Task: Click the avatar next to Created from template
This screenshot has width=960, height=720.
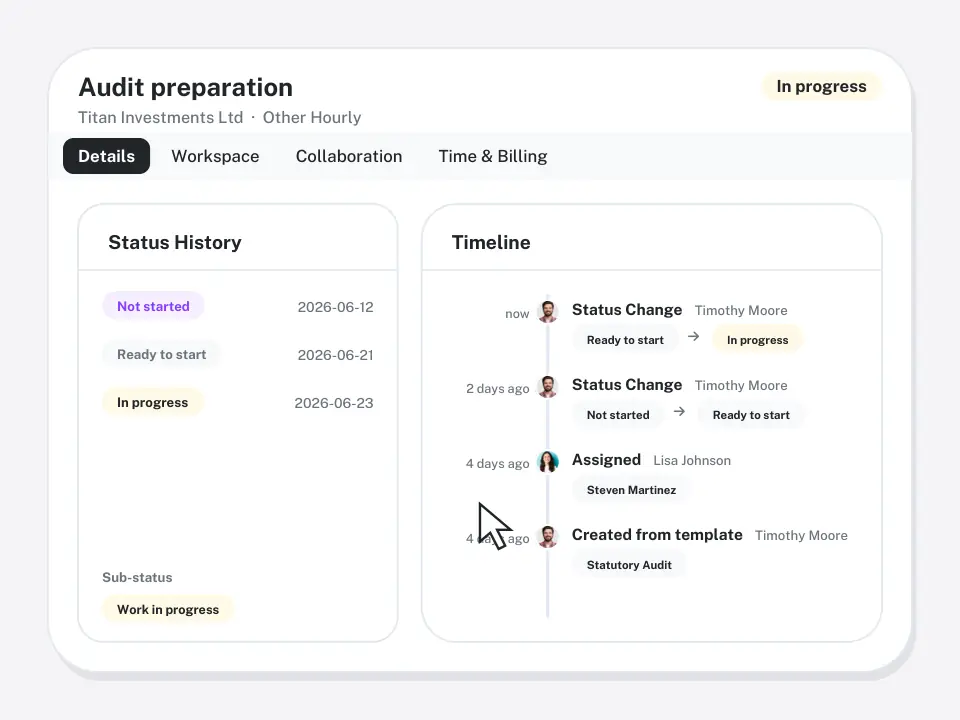Action: pyautogui.click(x=548, y=536)
